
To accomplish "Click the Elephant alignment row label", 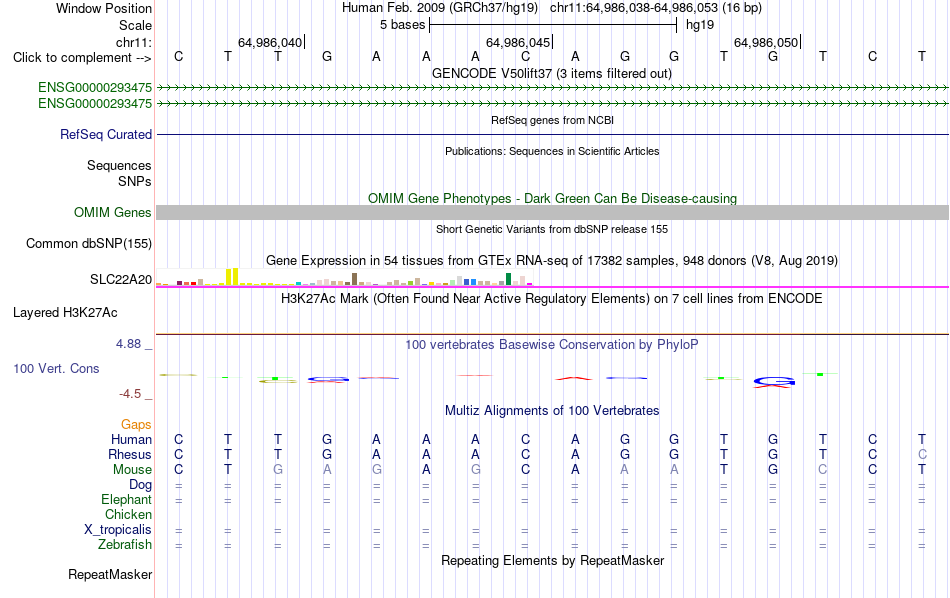I will pyautogui.click(x=126, y=500).
